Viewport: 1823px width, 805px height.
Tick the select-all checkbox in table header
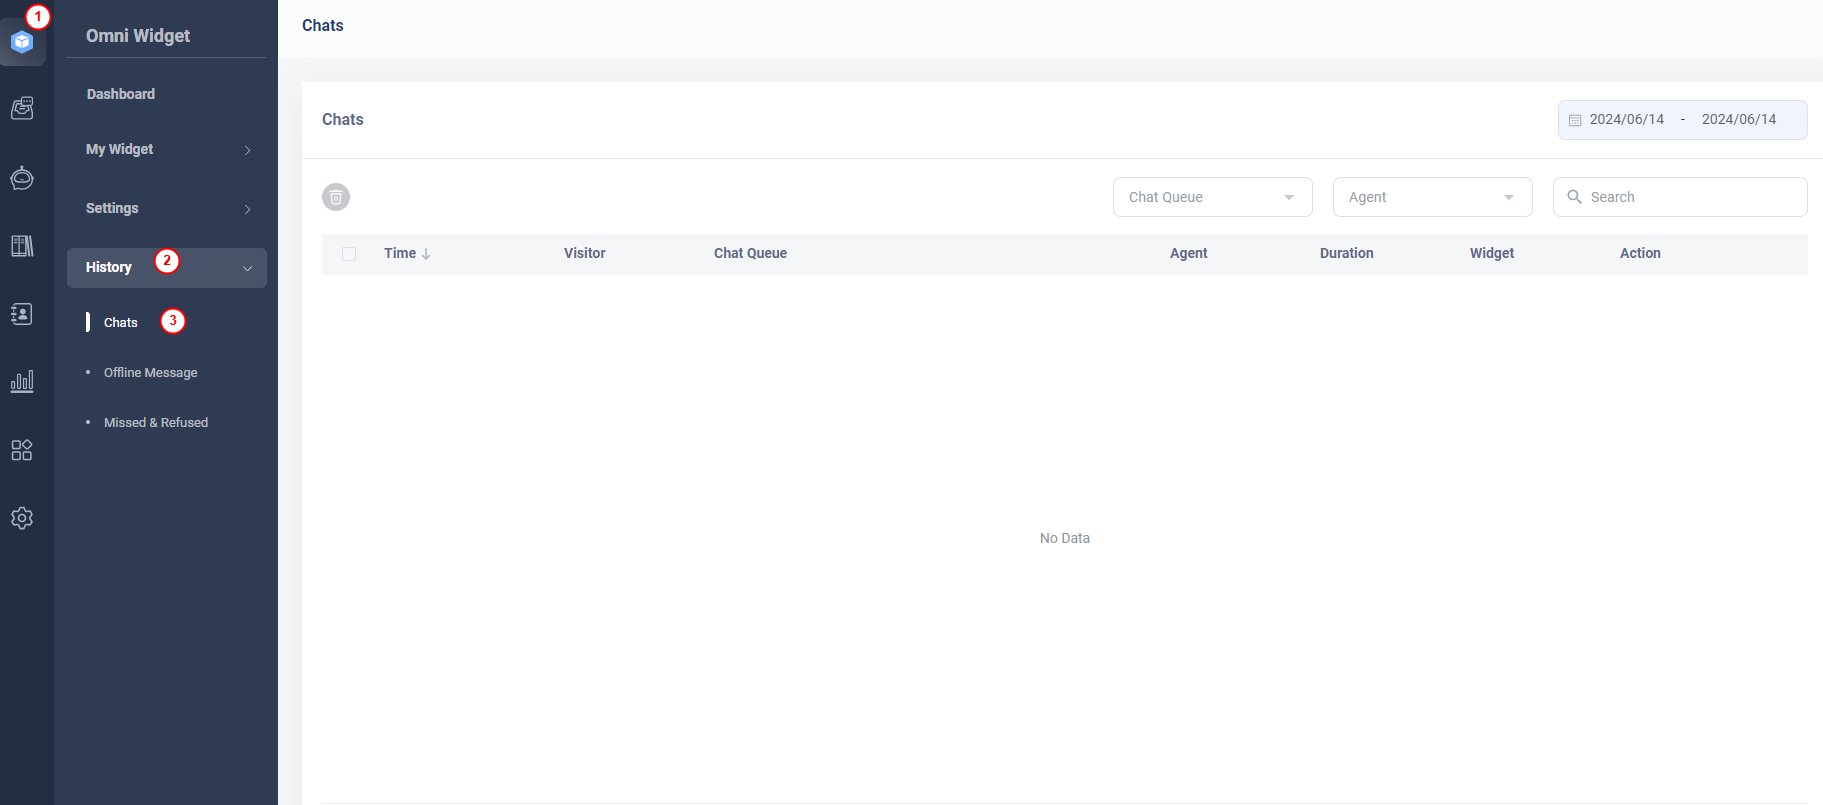349,254
